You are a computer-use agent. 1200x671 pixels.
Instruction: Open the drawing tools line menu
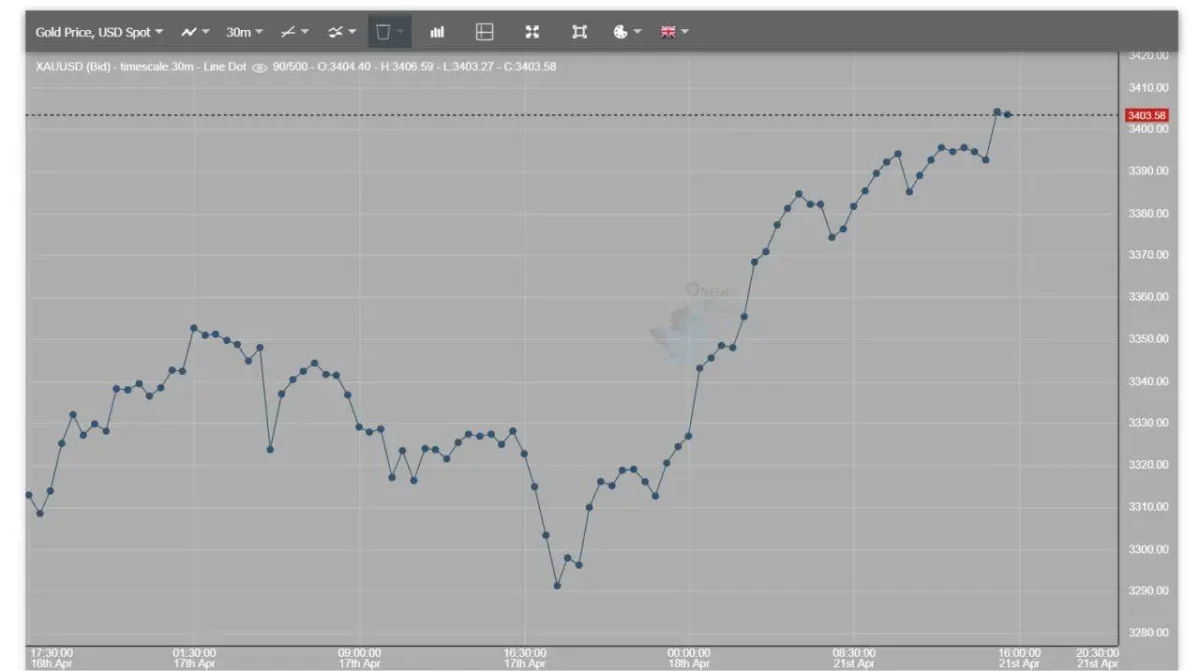click(x=294, y=32)
